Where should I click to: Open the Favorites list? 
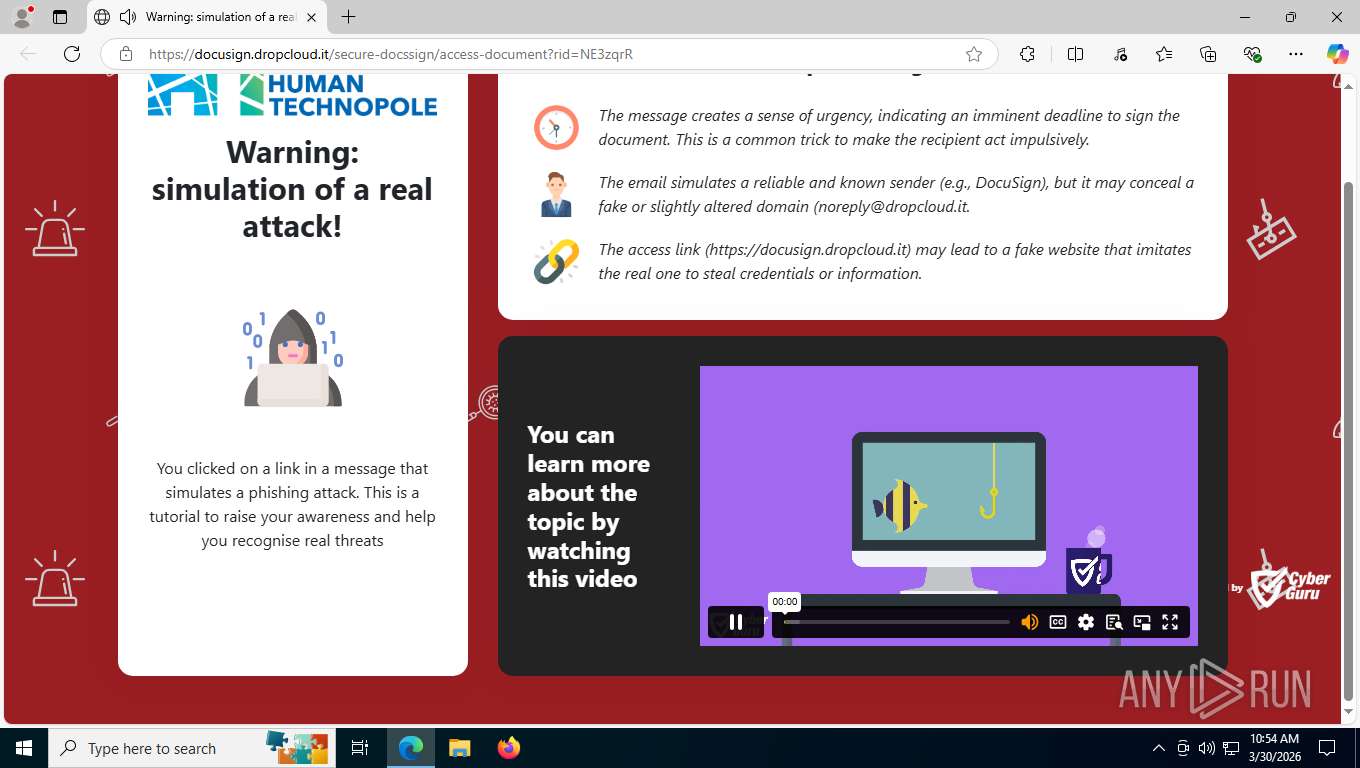pyautogui.click(x=1164, y=54)
